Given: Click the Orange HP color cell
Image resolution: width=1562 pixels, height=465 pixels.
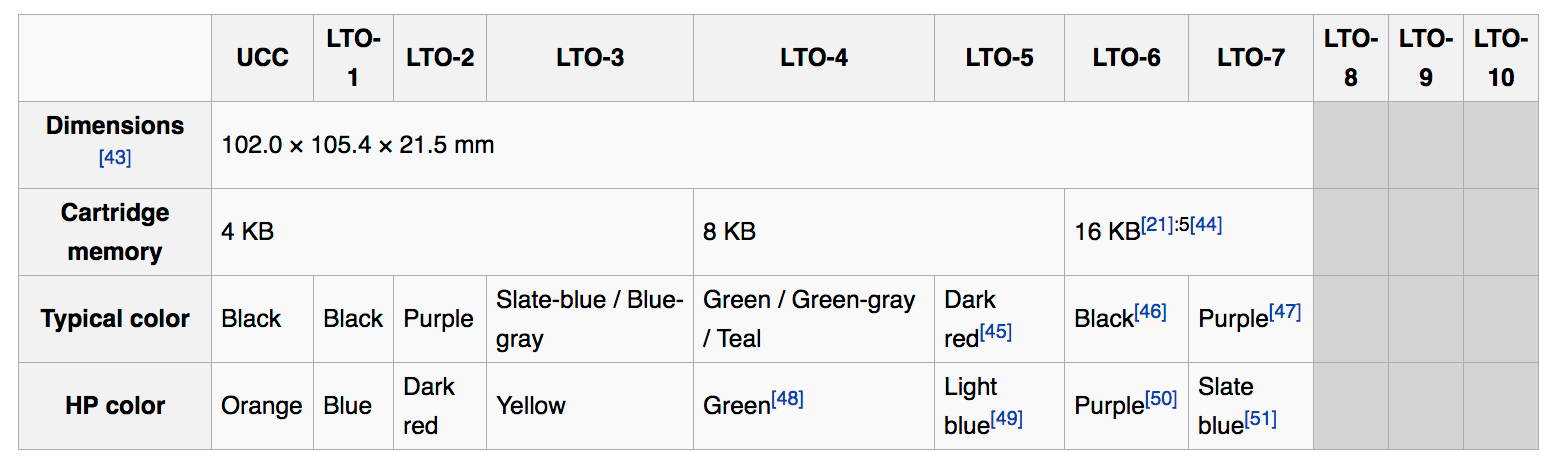Looking at the screenshot, I should pyautogui.click(x=262, y=406).
